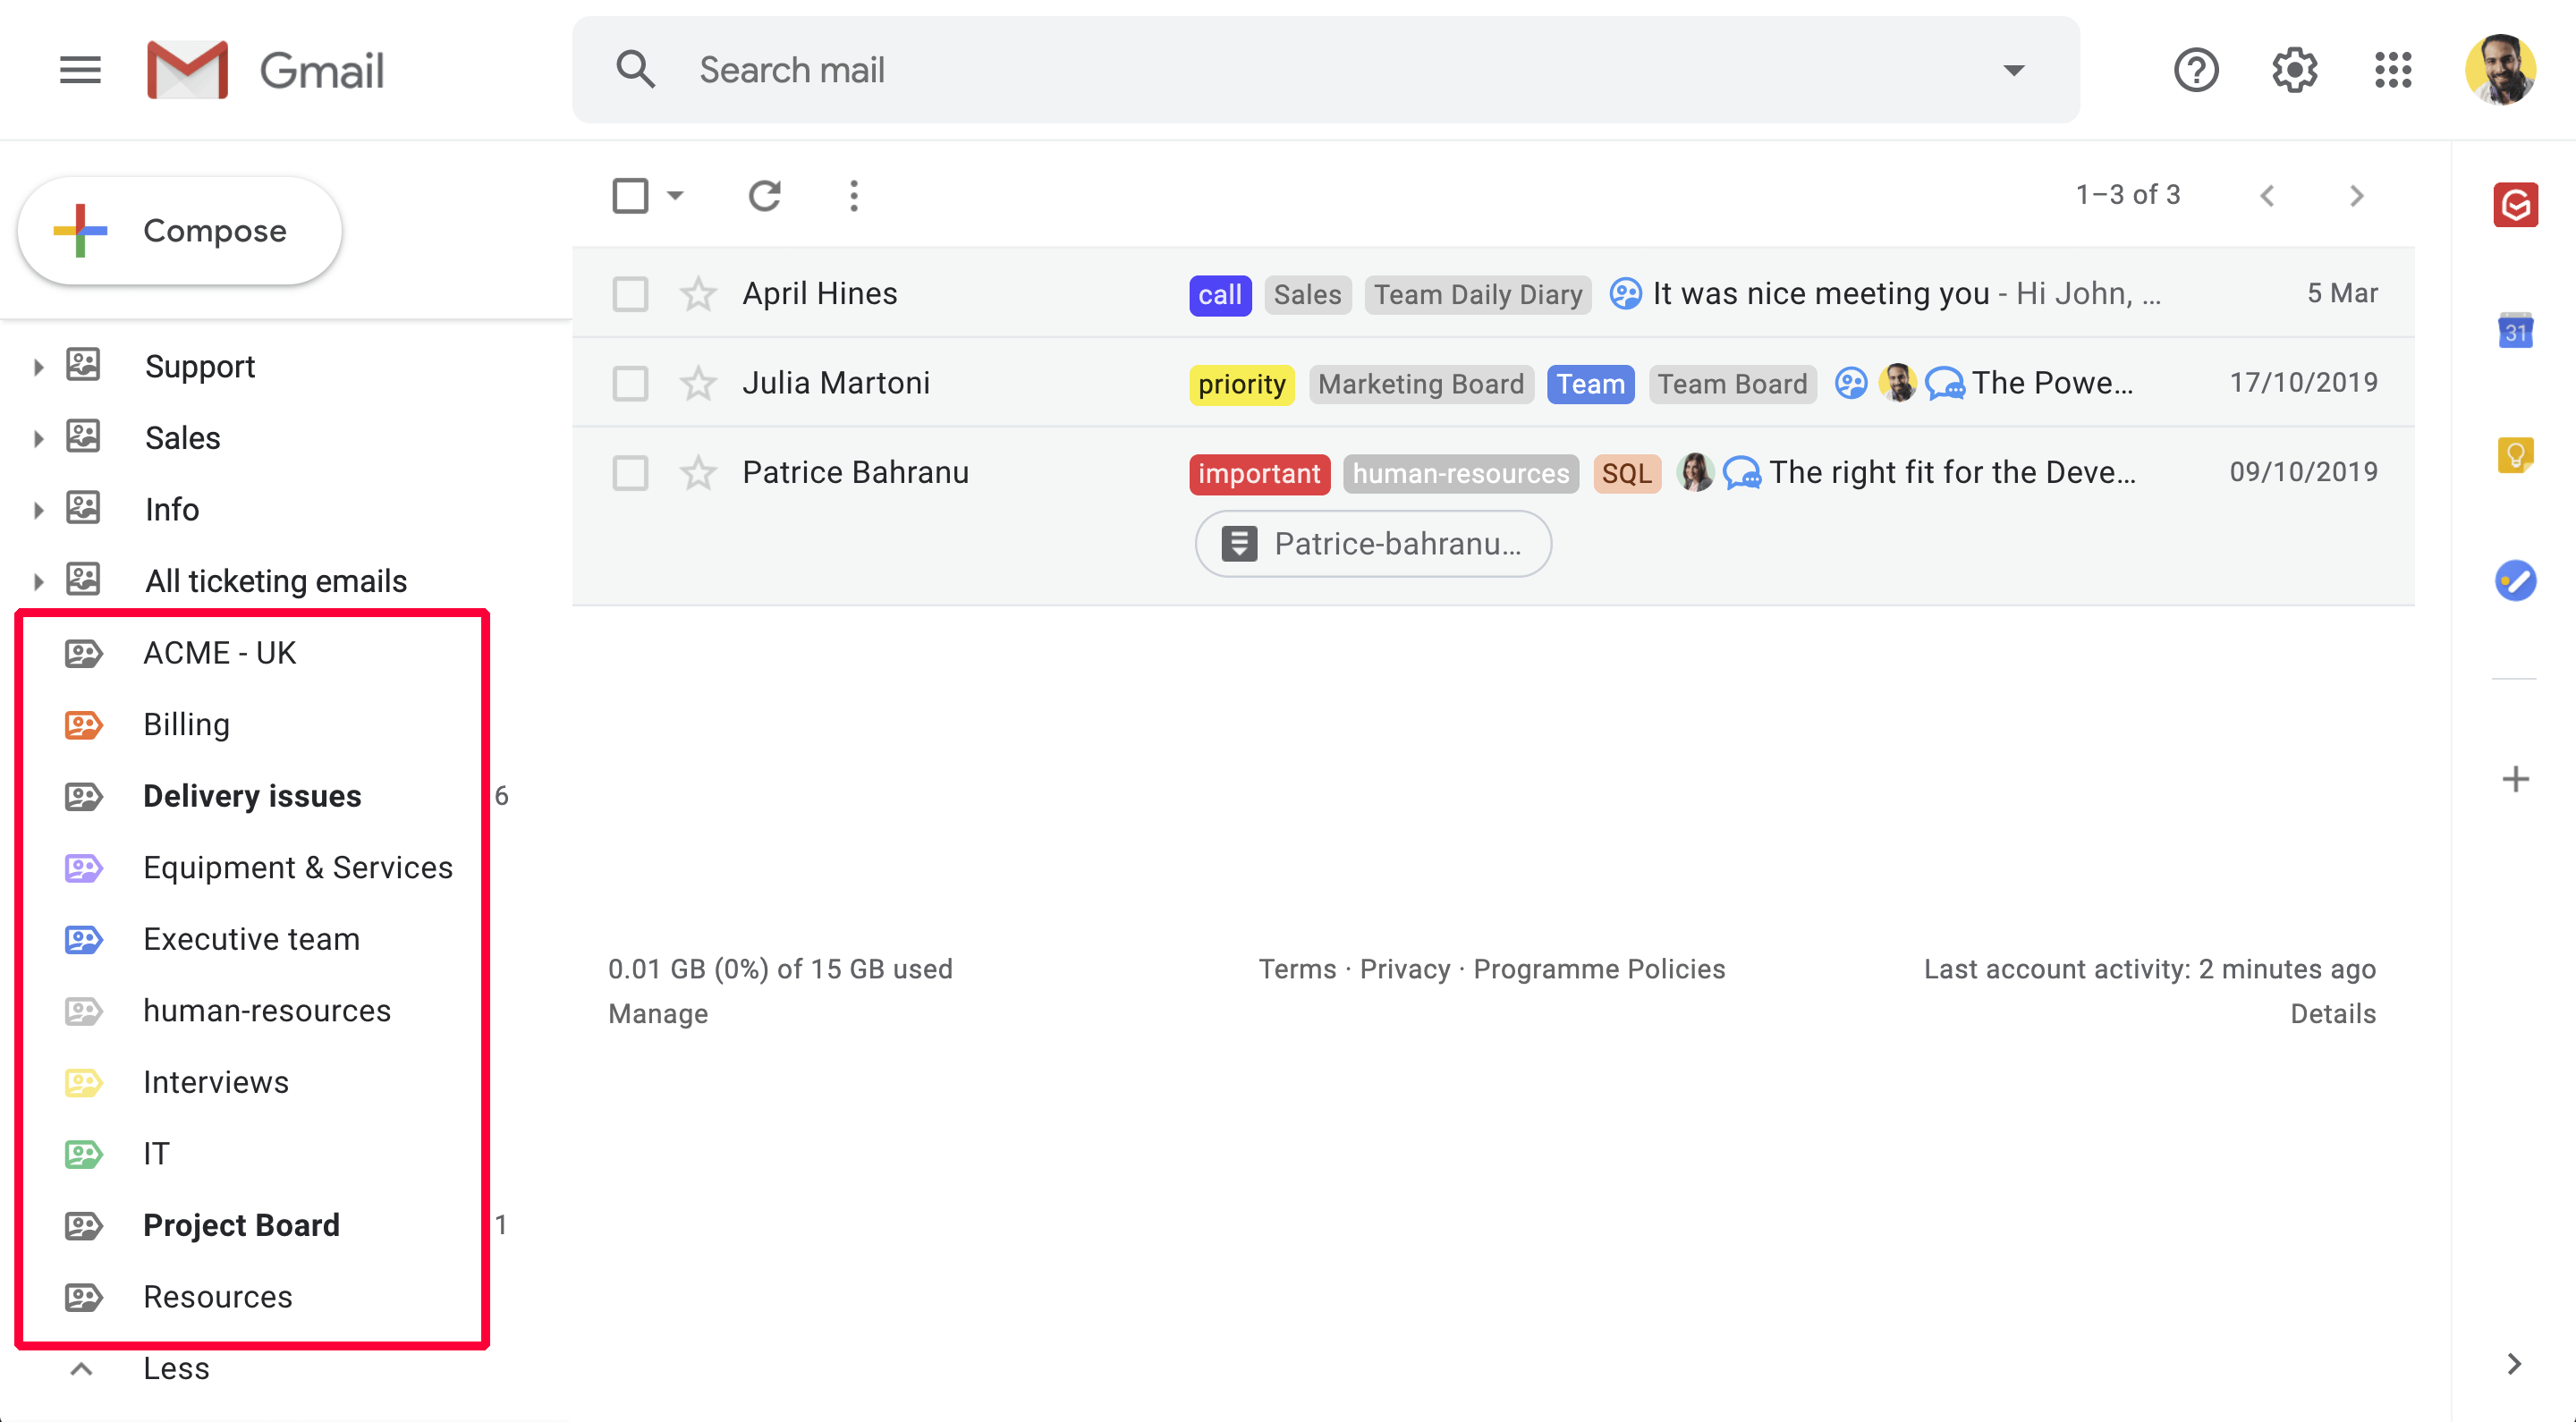Click the shared conversation icon in April Hines row

click(x=1625, y=293)
